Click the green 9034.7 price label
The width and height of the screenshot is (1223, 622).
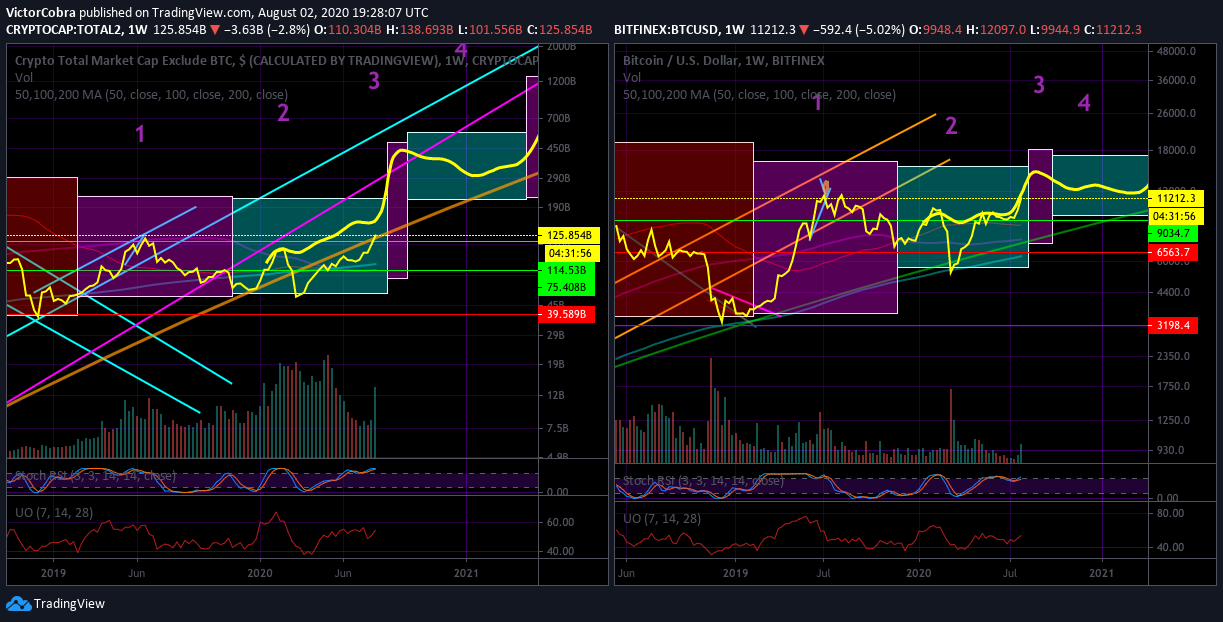(x=1175, y=232)
